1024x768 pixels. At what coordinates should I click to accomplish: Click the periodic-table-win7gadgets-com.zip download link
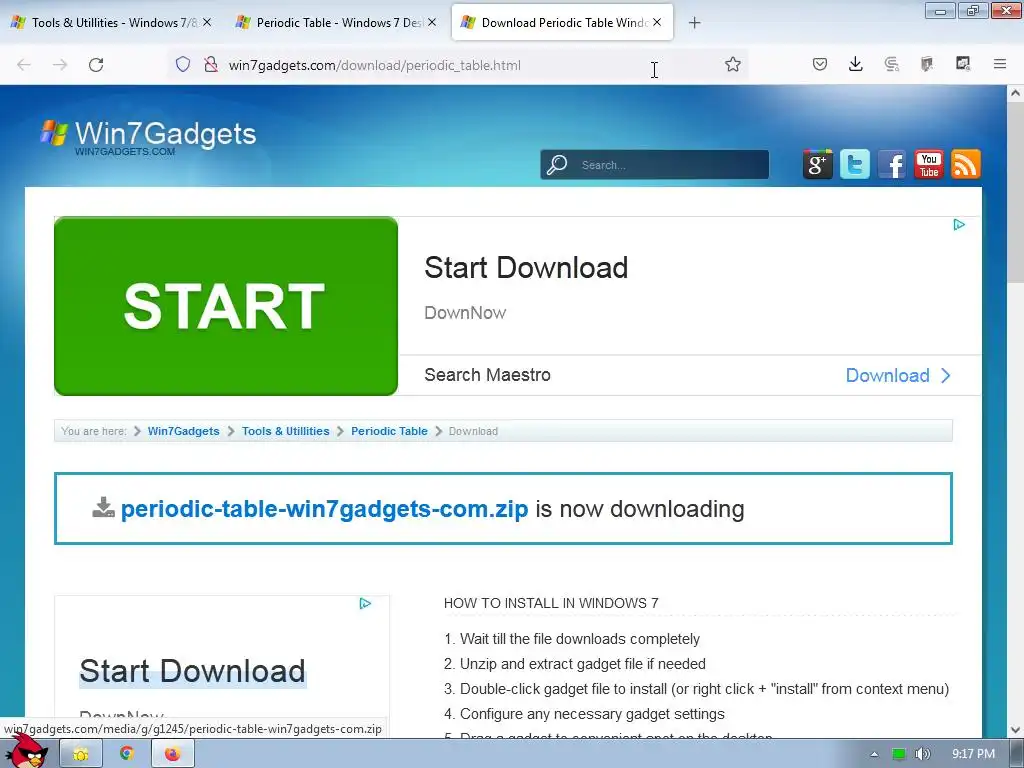click(x=325, y=509)
